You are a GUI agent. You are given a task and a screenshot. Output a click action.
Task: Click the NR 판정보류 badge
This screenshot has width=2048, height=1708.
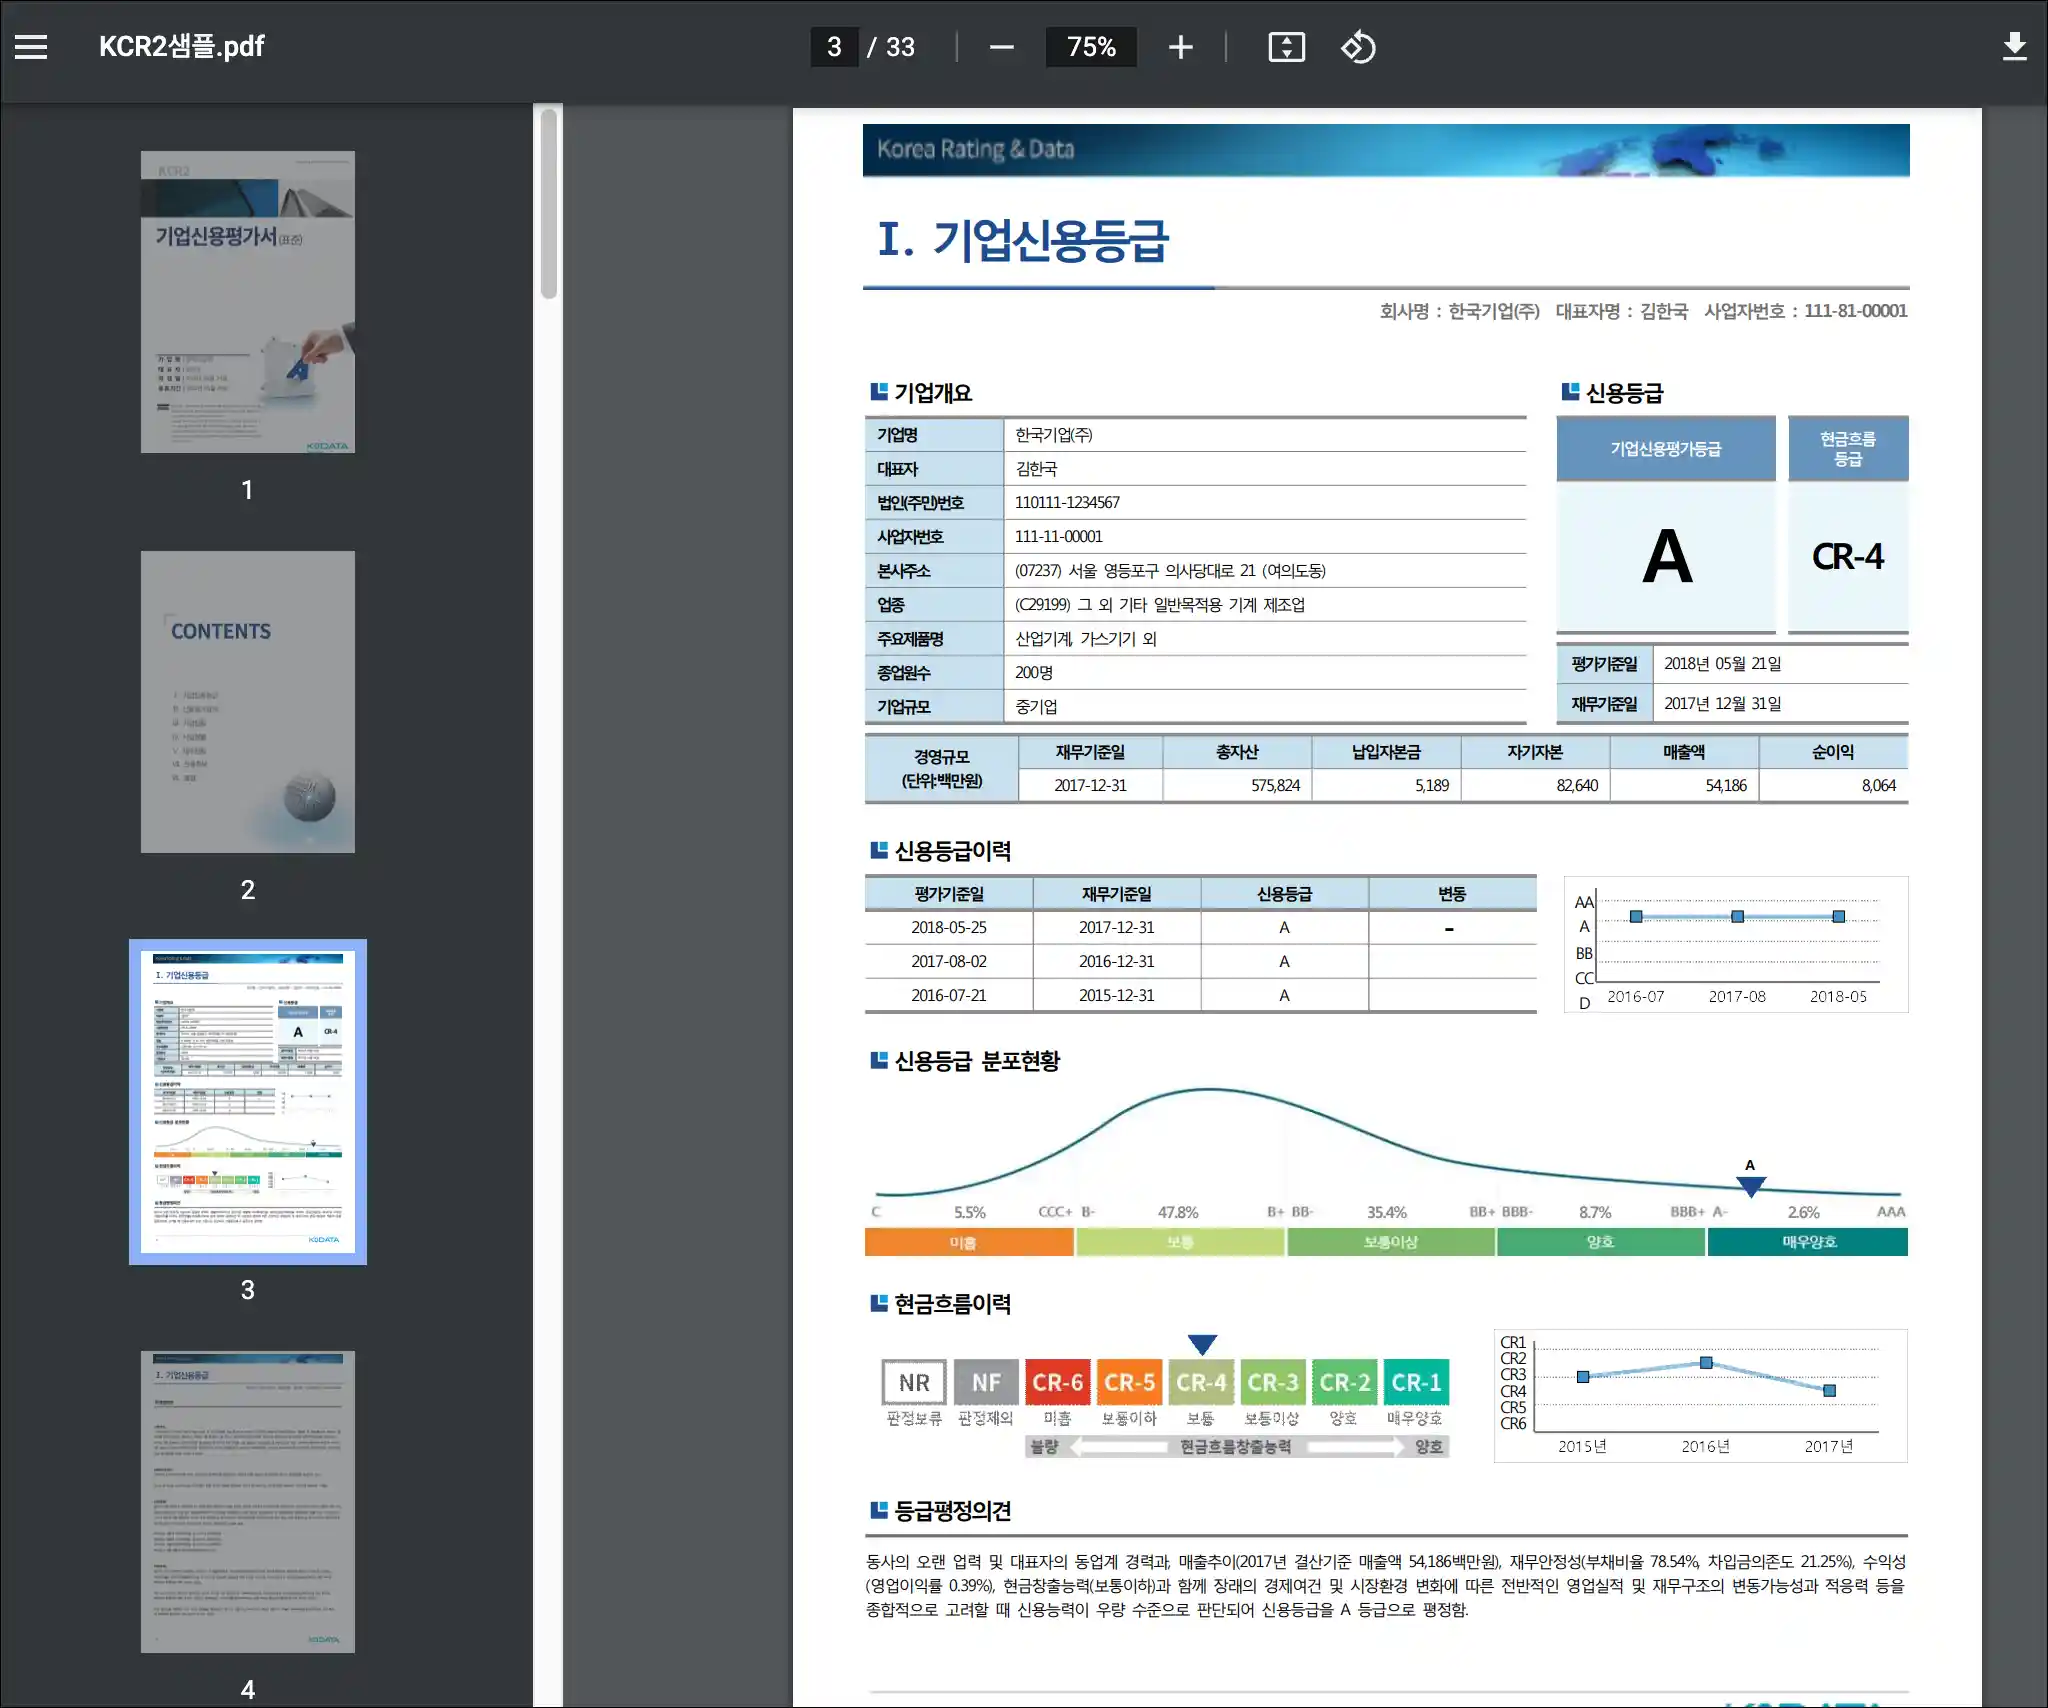(914, 1383)
